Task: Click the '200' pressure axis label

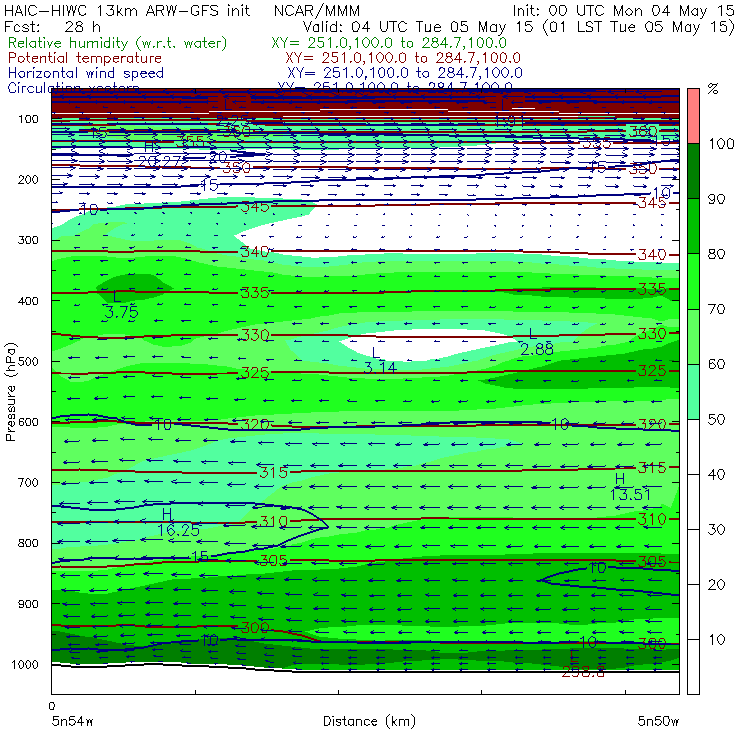Action: (28, 179)
